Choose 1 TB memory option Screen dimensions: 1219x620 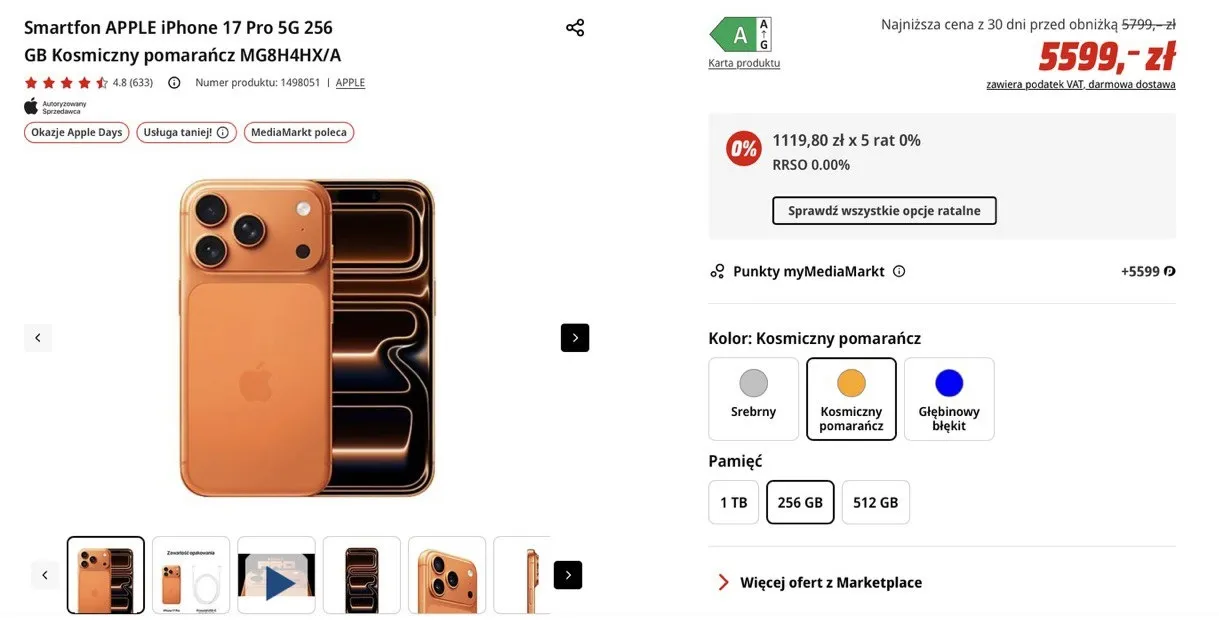pos(733,502)
